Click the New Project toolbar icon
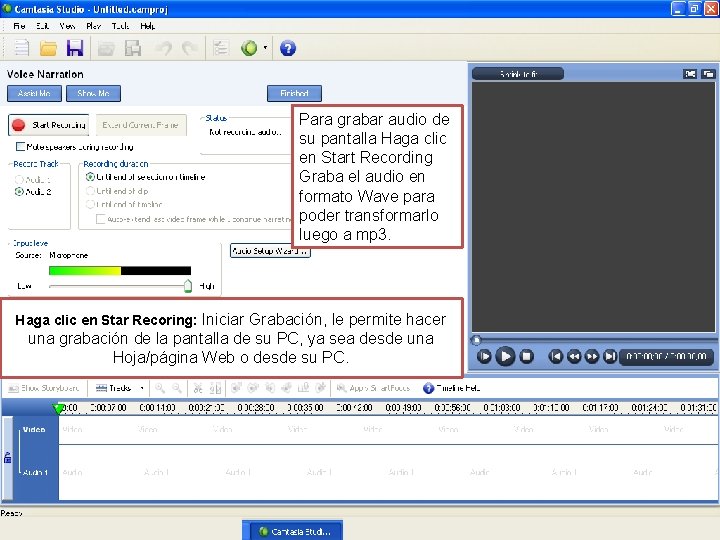Screen dimensions: 720x540 tap(21, 48)
